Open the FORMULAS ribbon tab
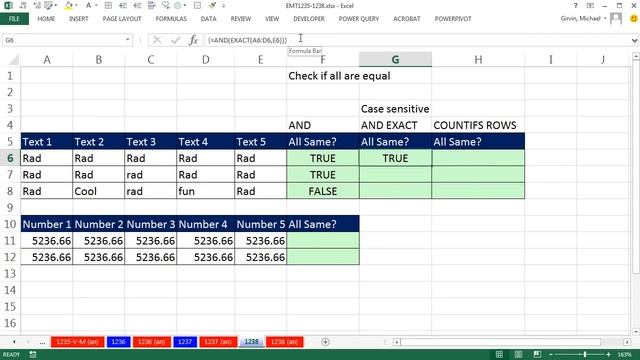 [x=171, y=19]
